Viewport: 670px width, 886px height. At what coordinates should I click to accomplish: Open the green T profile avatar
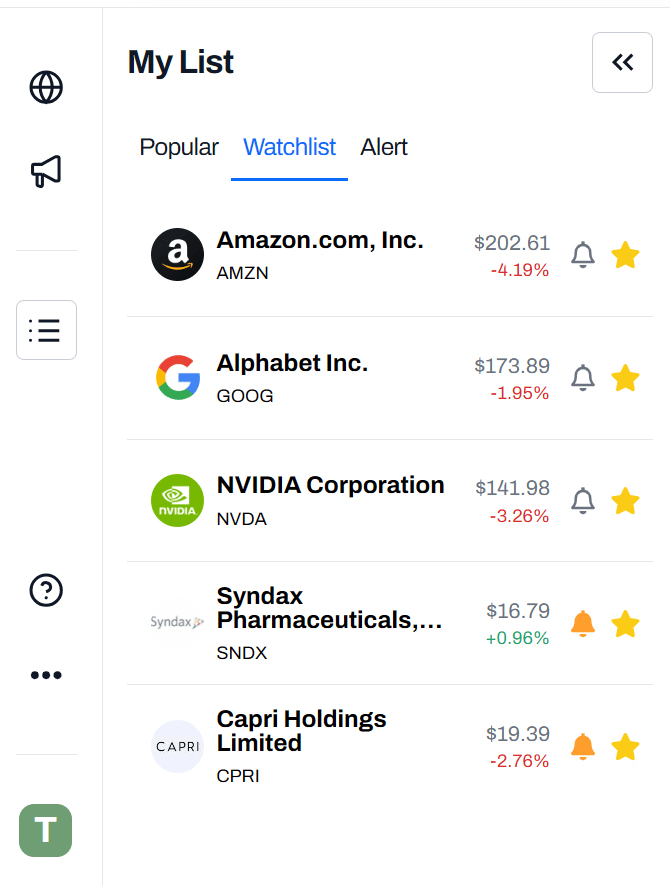(x=46, y=830)
